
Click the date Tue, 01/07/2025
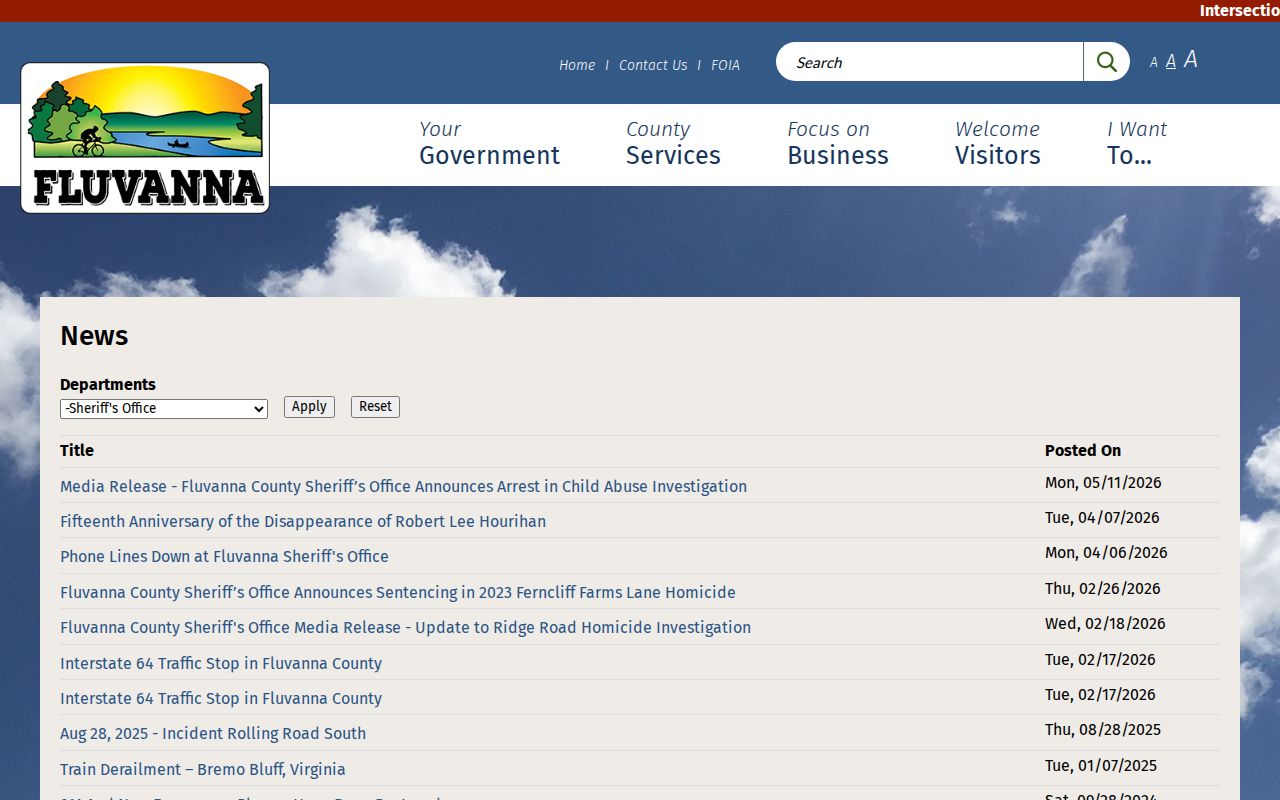tap(1101, 766)
